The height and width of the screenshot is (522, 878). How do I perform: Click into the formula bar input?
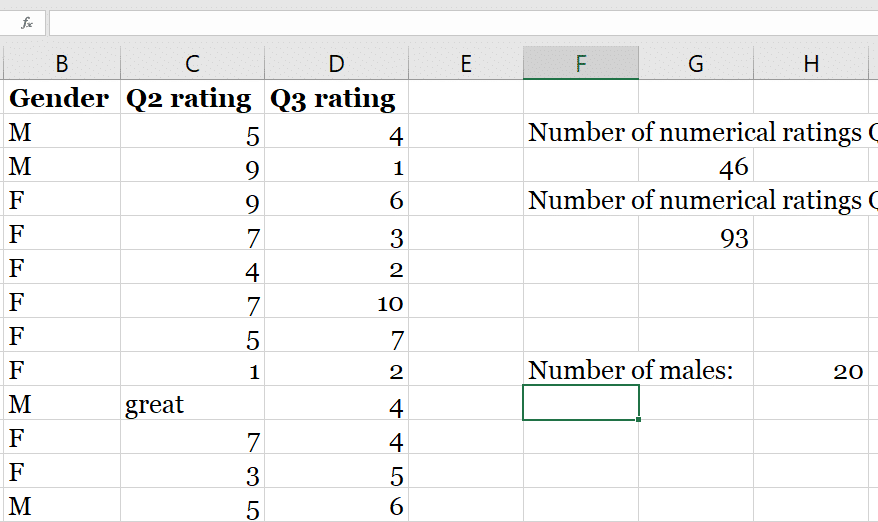coord(464,24)
